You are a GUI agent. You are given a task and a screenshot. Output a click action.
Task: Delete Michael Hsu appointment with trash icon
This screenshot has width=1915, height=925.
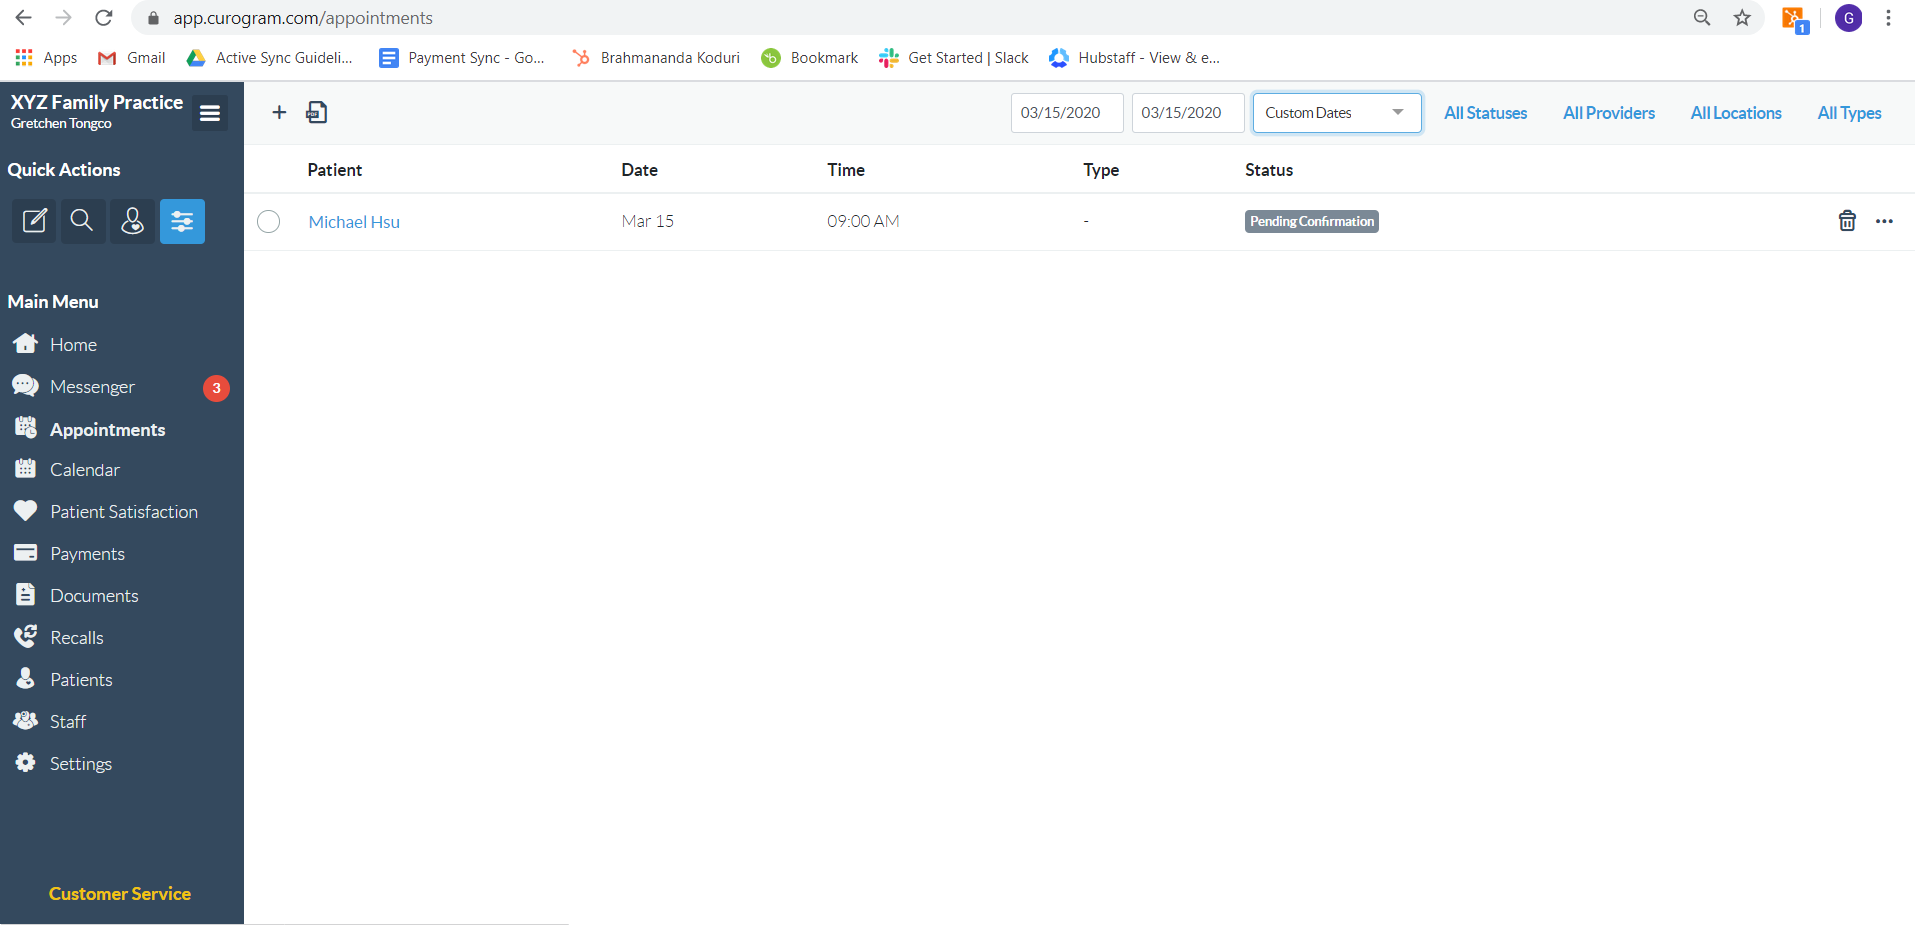point(1847,221)
